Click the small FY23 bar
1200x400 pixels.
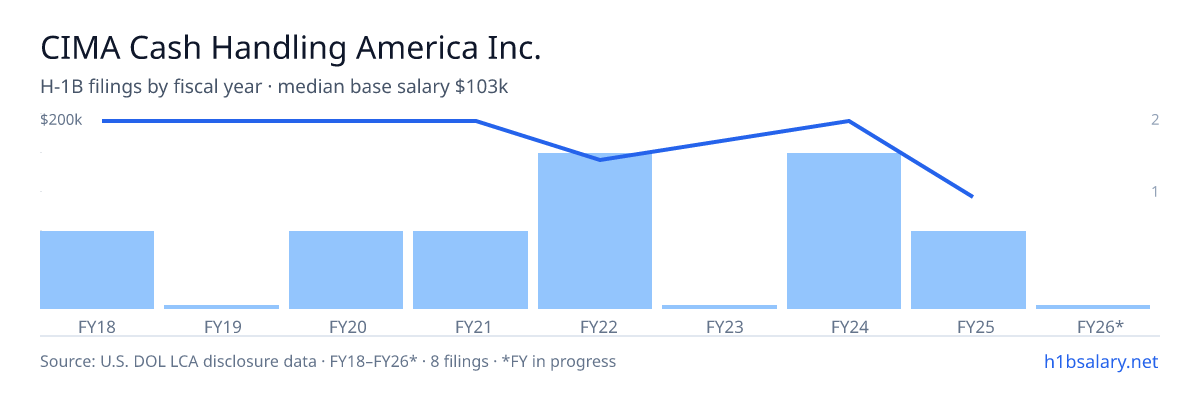coord(719,307)
